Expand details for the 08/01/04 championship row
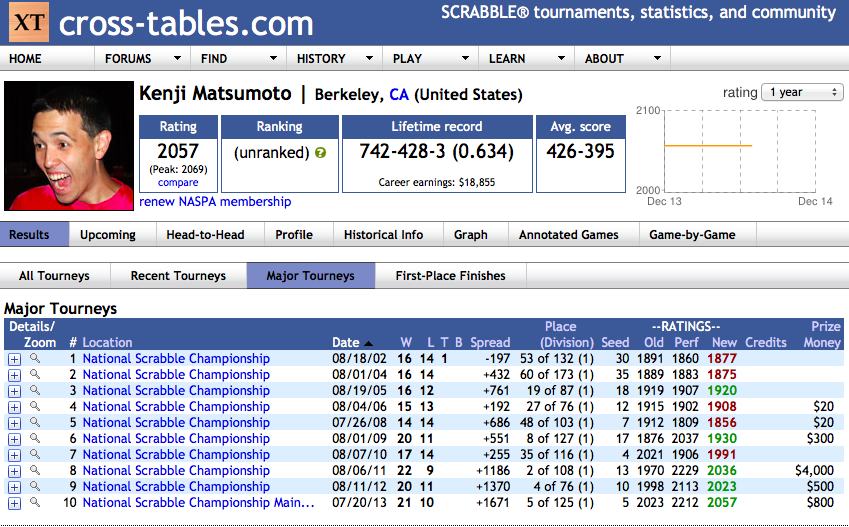Image resolution: width=849 pixels, height=527 pixels. point(15,375)
